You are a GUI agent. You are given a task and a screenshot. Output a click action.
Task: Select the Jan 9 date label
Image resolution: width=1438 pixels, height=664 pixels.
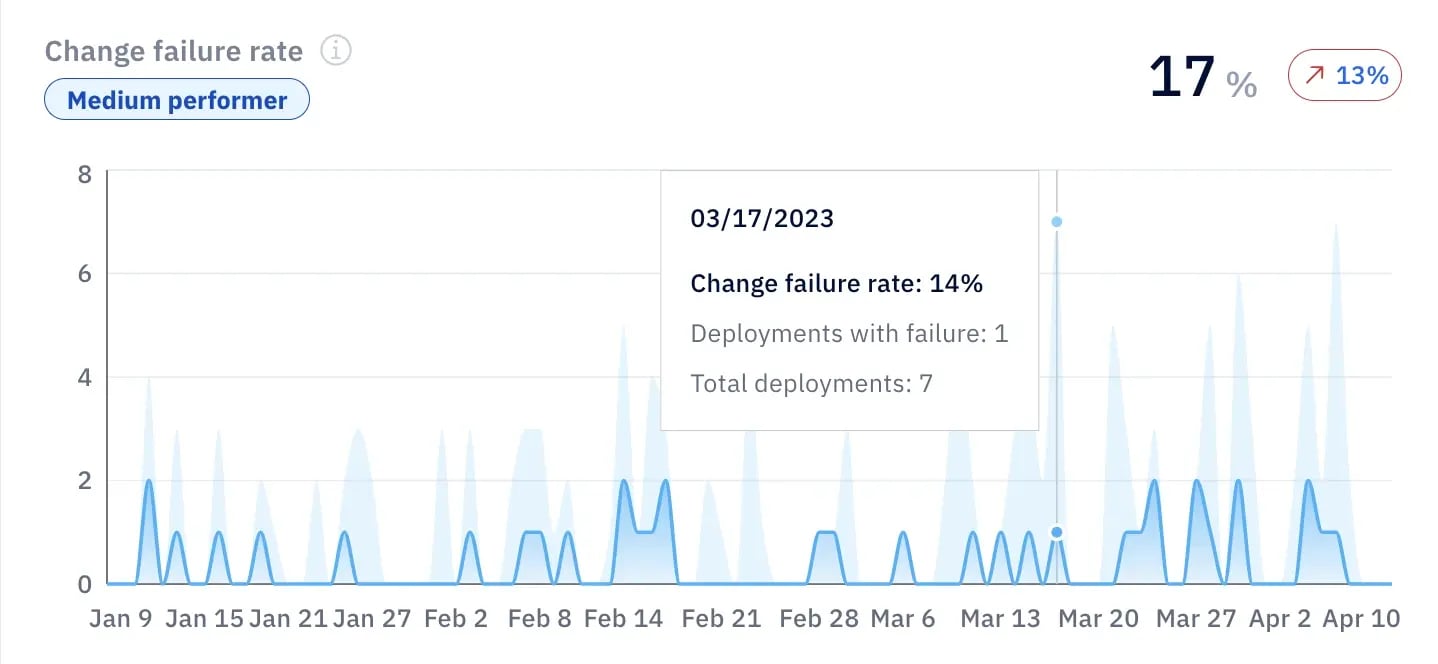point(120,619)
